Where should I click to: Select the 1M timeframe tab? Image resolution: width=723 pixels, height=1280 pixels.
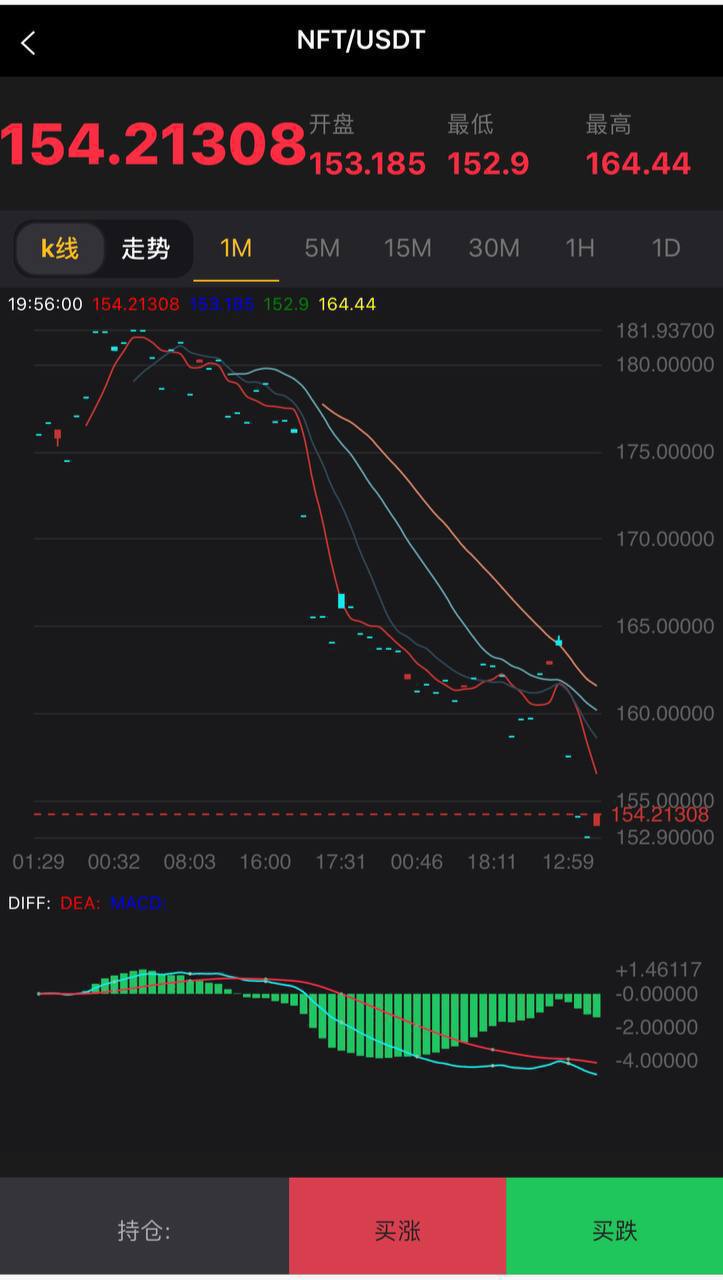point(236,248)
